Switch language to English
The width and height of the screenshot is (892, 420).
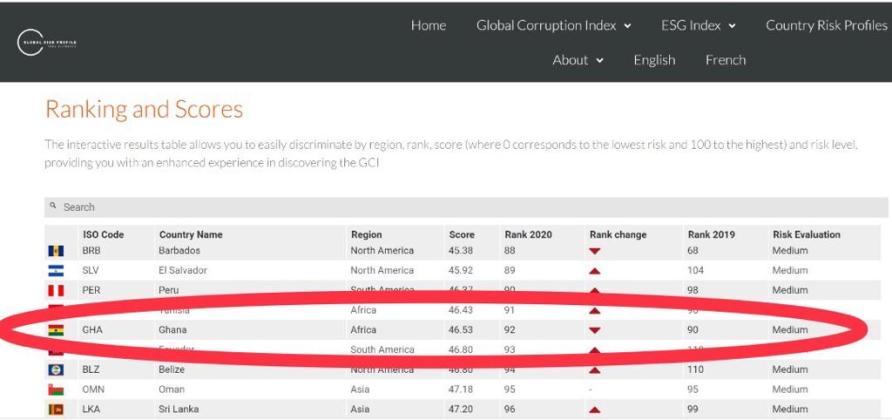654,60
